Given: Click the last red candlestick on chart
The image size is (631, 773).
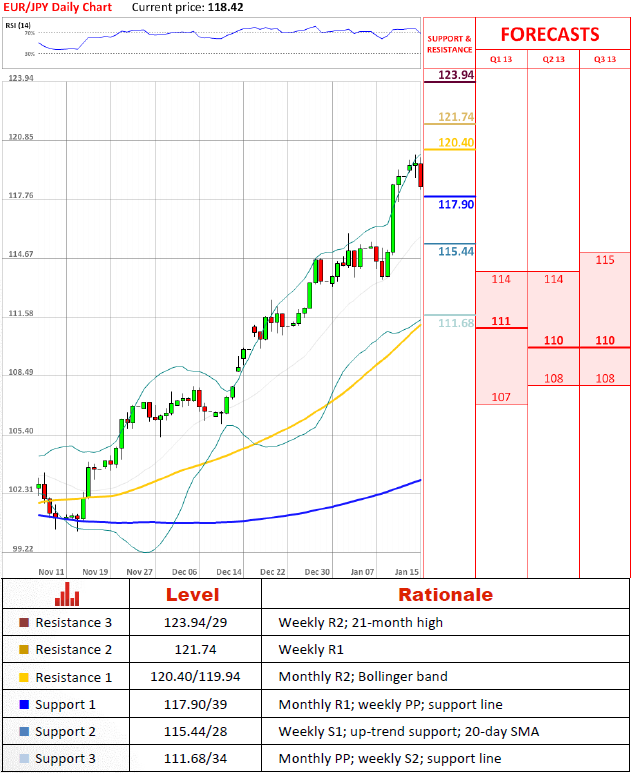Looking at the screenshot, I should [421, 175].
